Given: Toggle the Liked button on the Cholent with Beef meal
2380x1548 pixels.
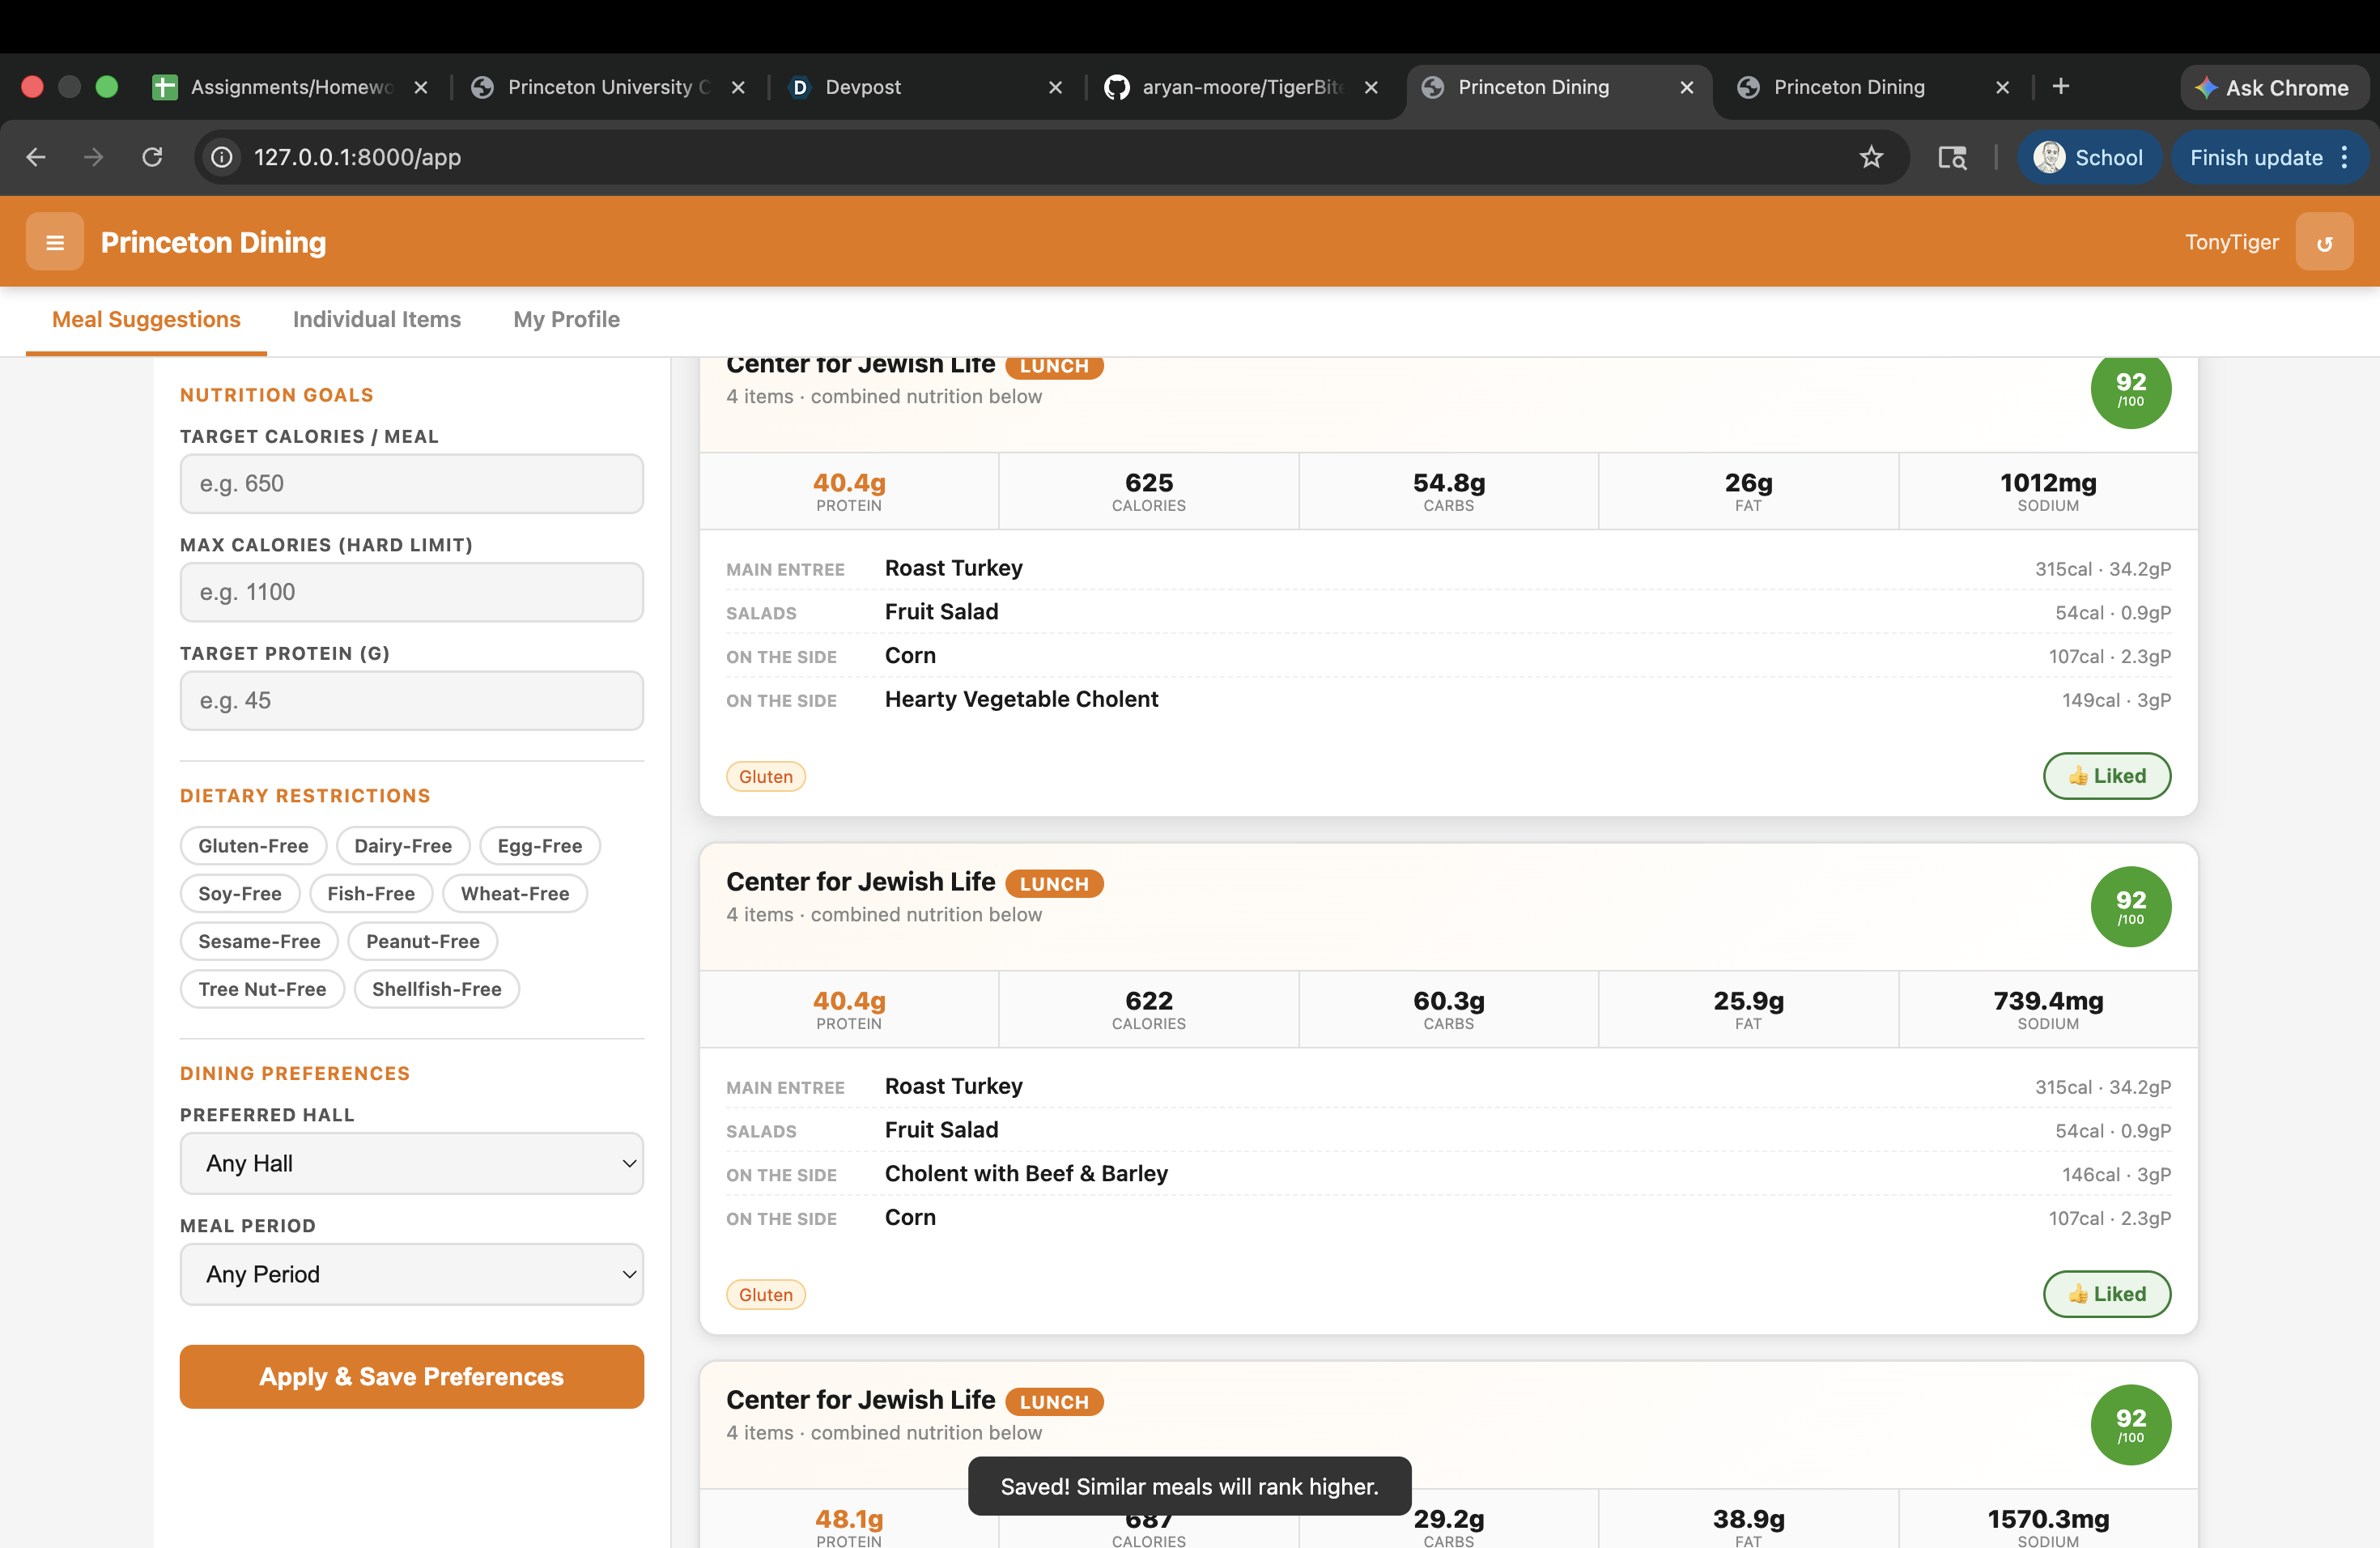Looking at the screenshot, I should click(x=2106, y=1294).
